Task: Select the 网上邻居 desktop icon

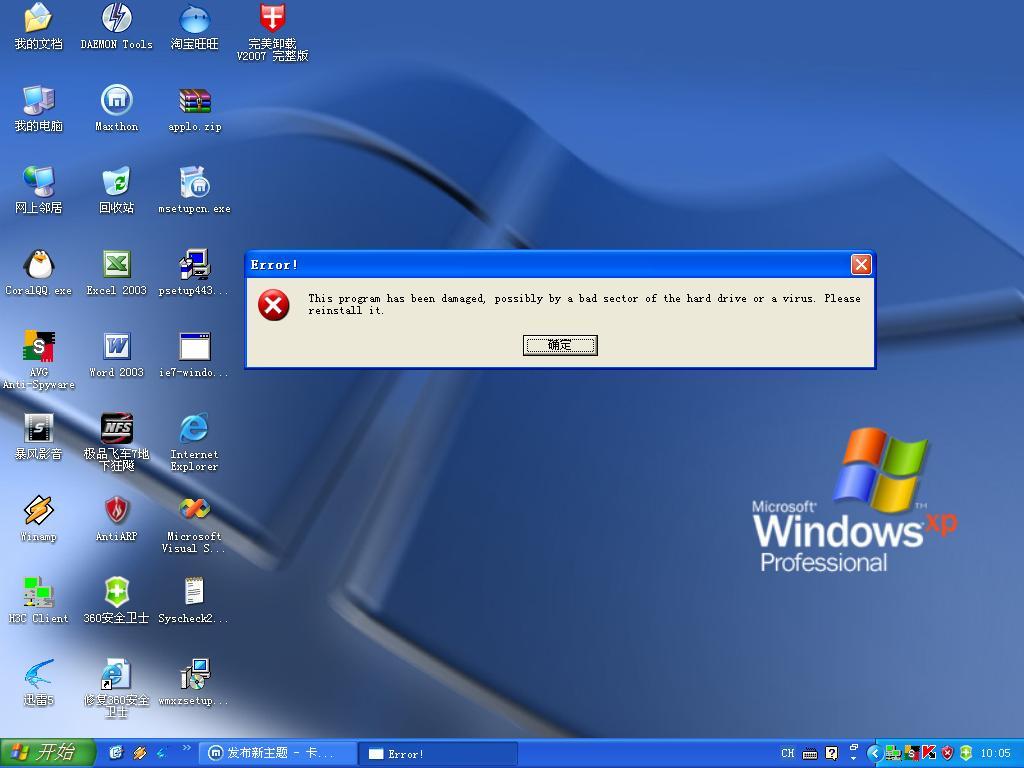Action: click(x=39, y=191)
